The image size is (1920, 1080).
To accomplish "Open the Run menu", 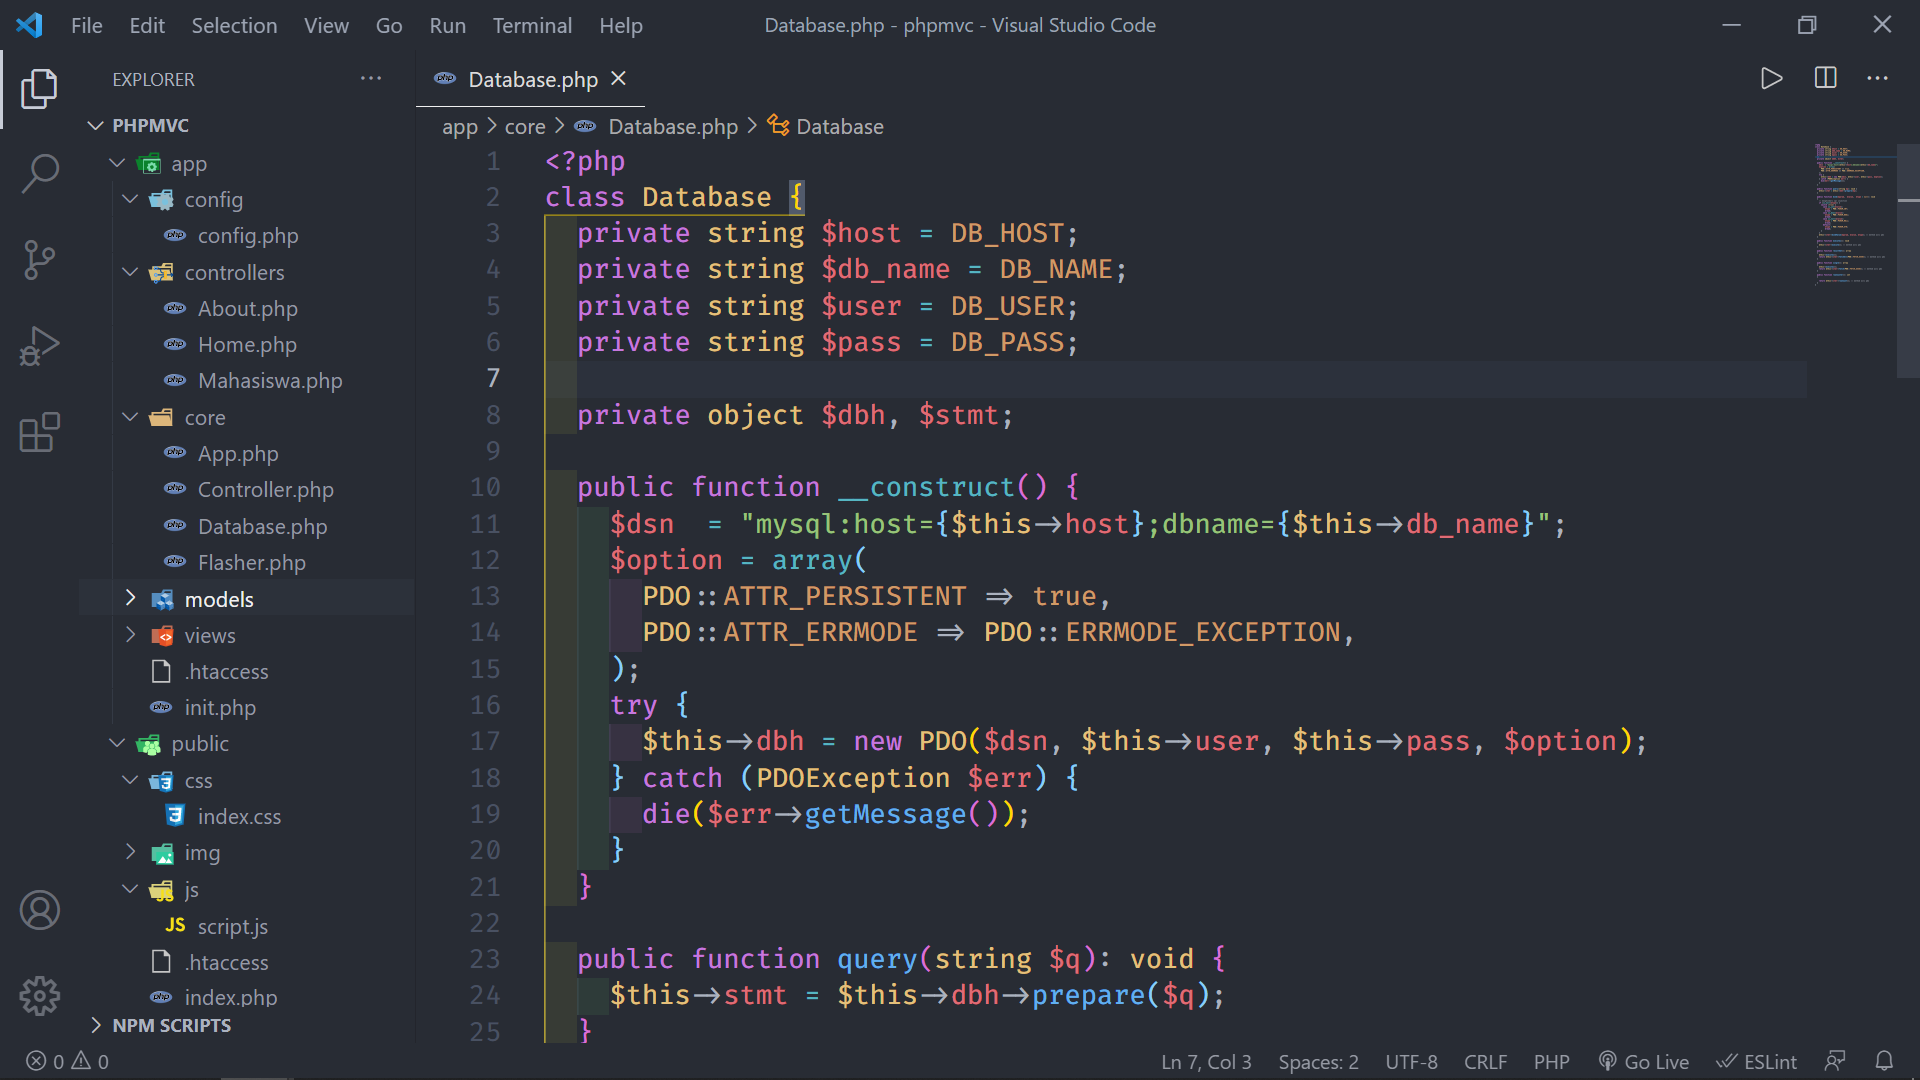I will [447, 25].
